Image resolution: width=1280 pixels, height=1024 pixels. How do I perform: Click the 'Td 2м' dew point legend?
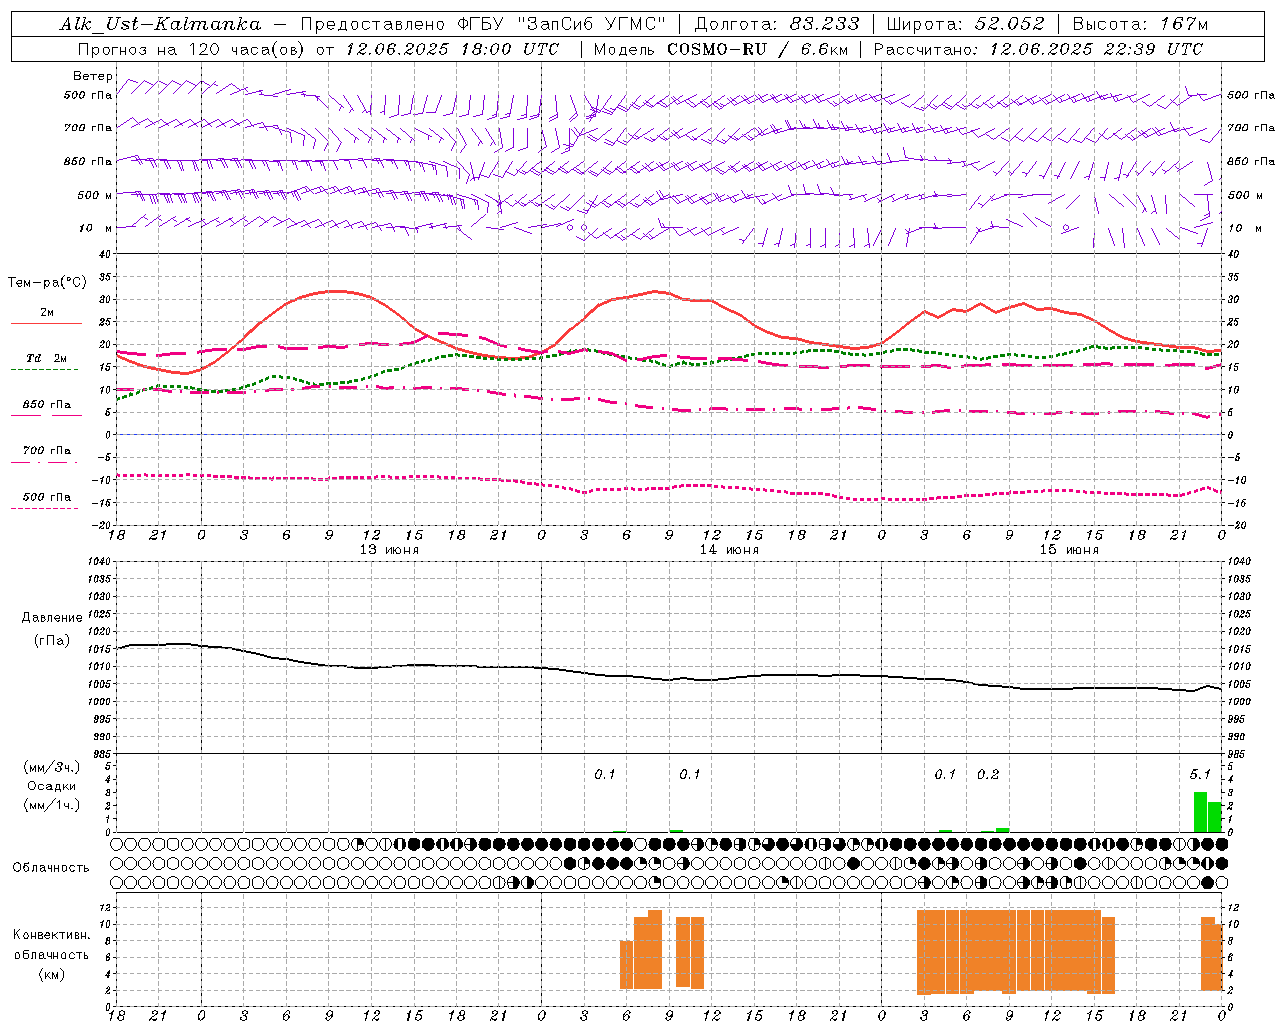(47, 358)
